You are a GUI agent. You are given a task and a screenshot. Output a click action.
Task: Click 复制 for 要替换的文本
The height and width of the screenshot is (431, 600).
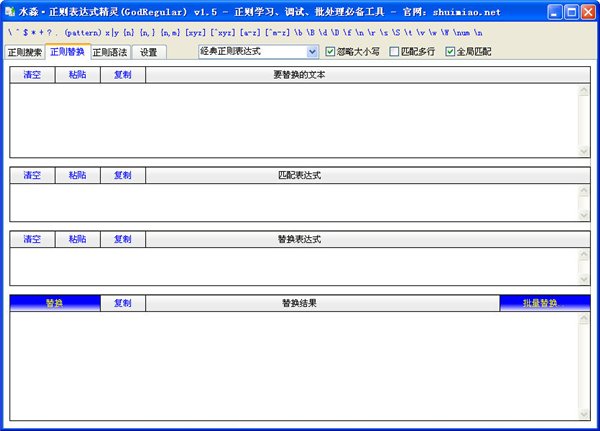pos(123,75)
